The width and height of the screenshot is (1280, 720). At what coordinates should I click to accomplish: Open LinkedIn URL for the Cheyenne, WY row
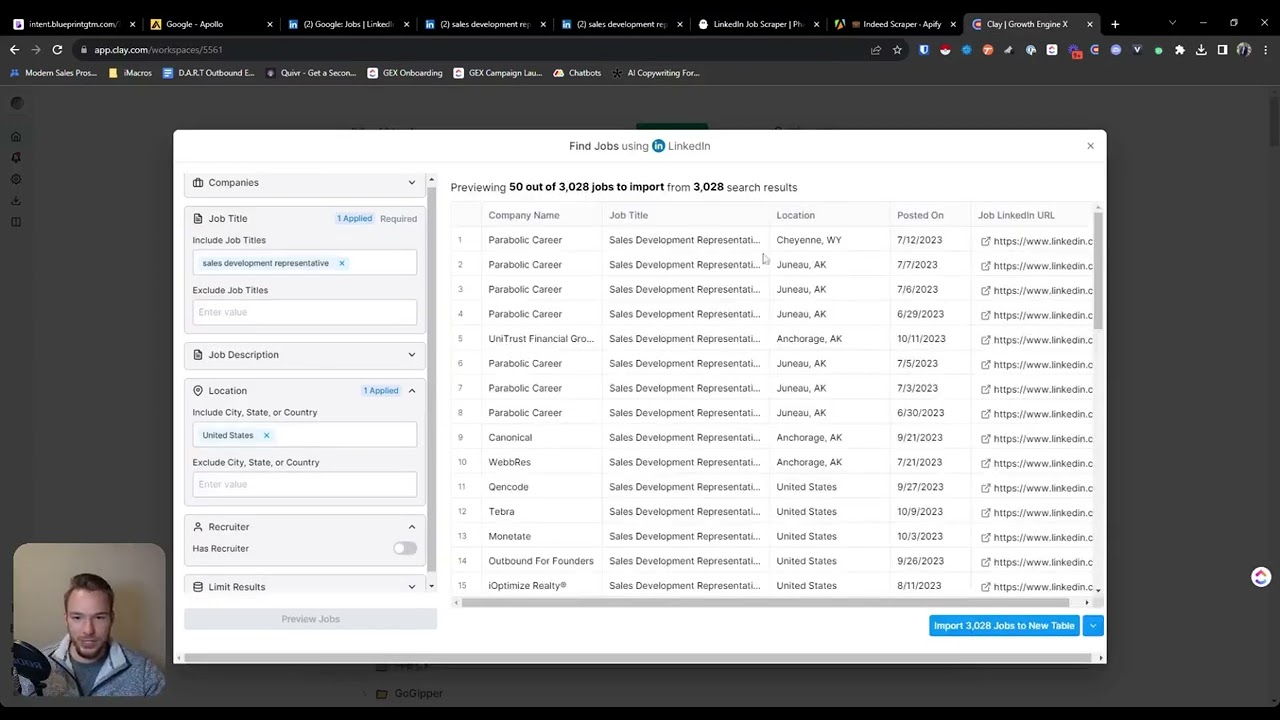pyautogui.click(x=1038, y=241)
